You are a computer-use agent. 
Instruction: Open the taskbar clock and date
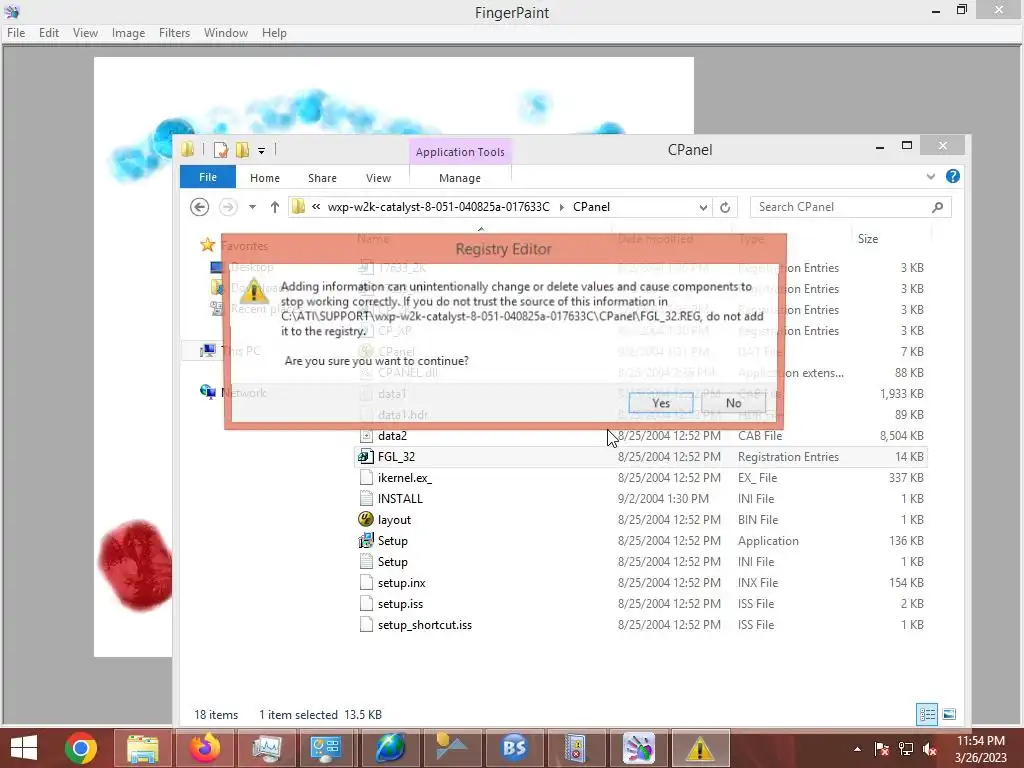980,749
